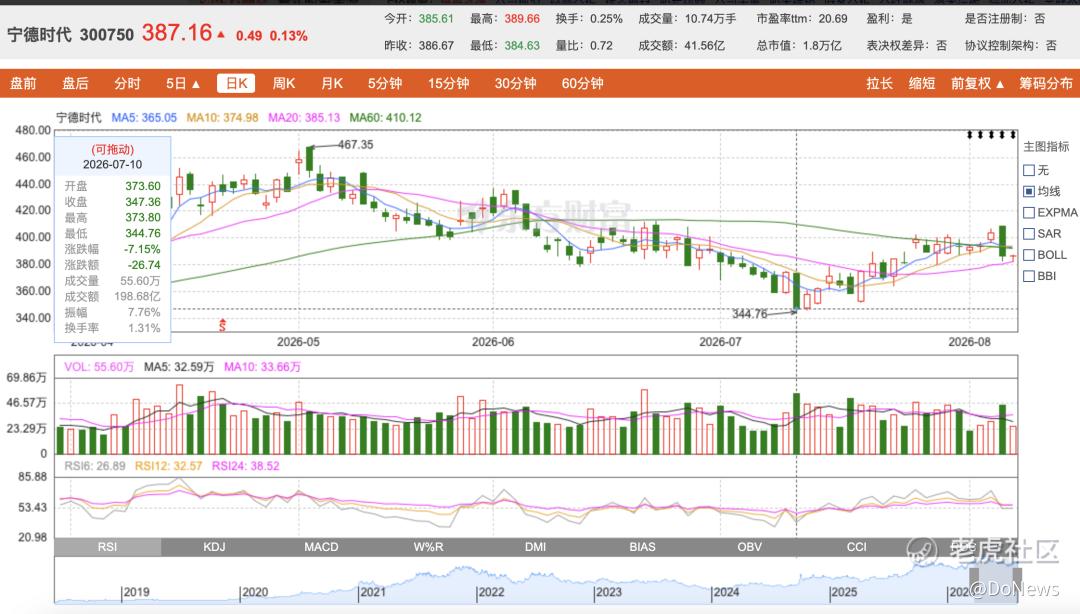This screenshot has width=1080, height=614.
Task: Expand the 5日 dropdown arrow
Action: (x=196, y=84)
